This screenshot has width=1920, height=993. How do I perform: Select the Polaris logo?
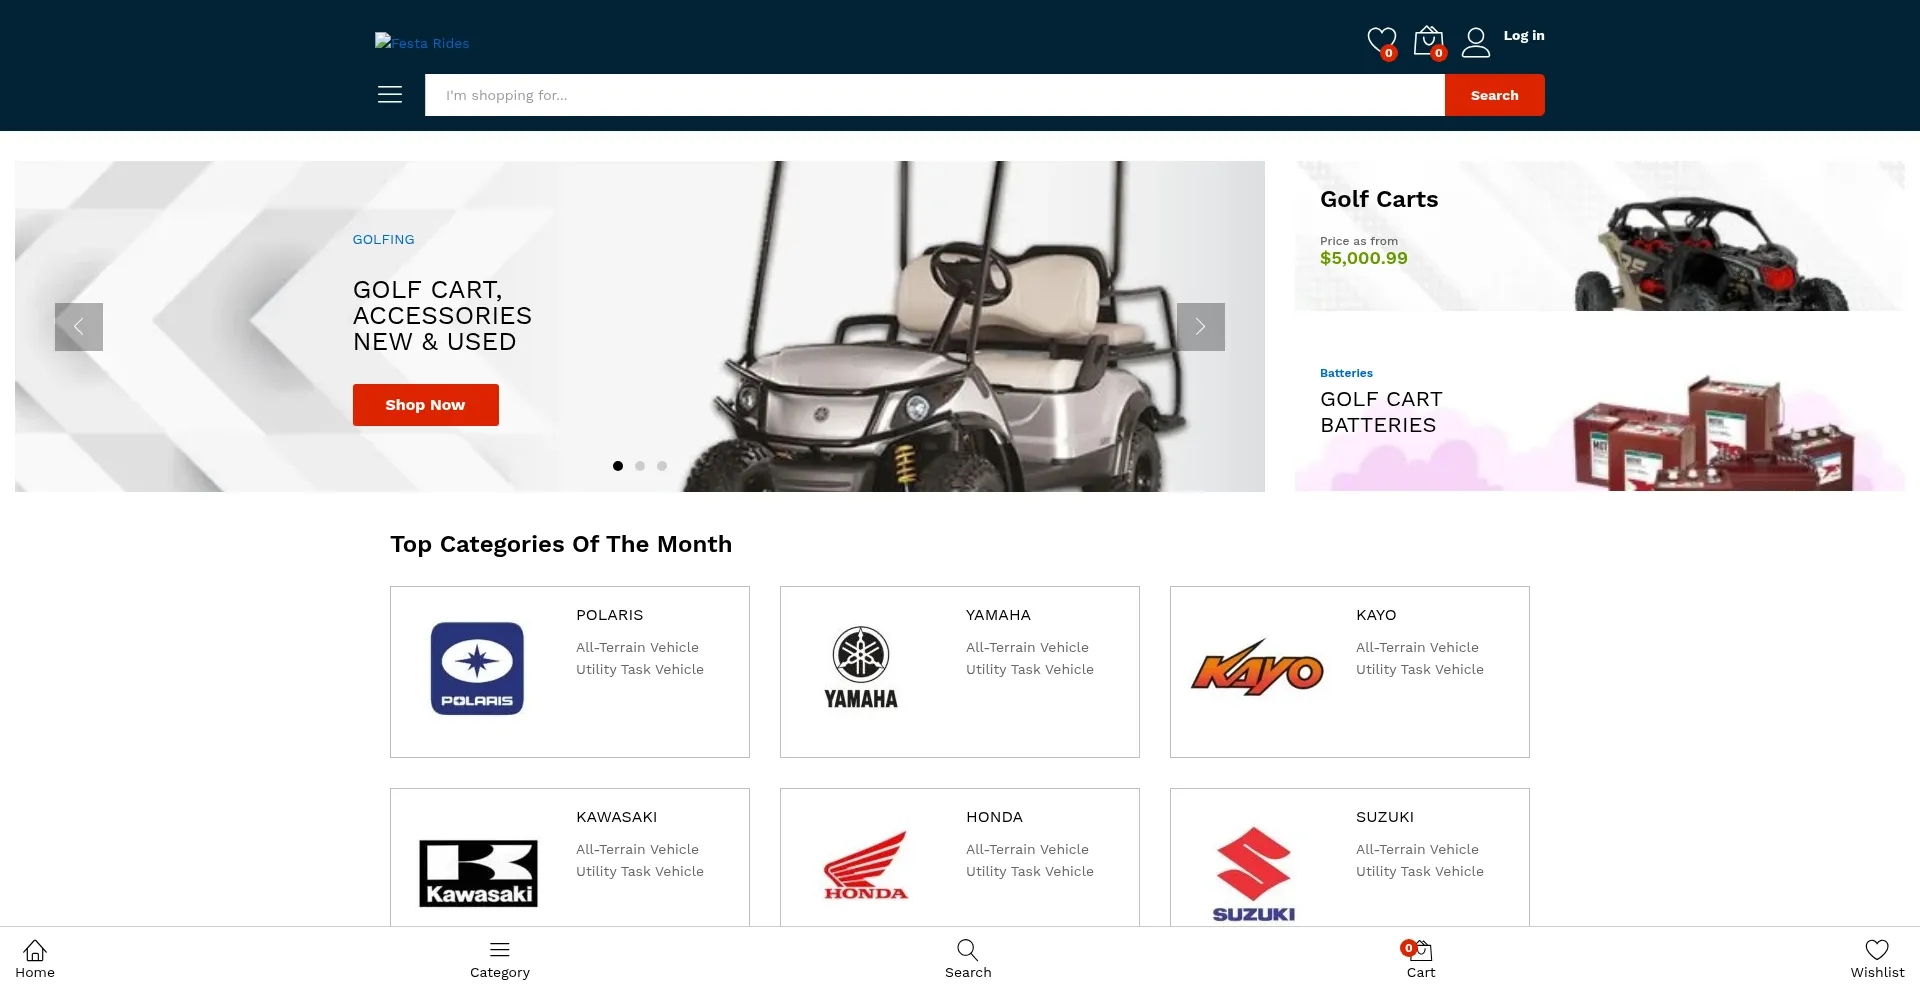477,669
